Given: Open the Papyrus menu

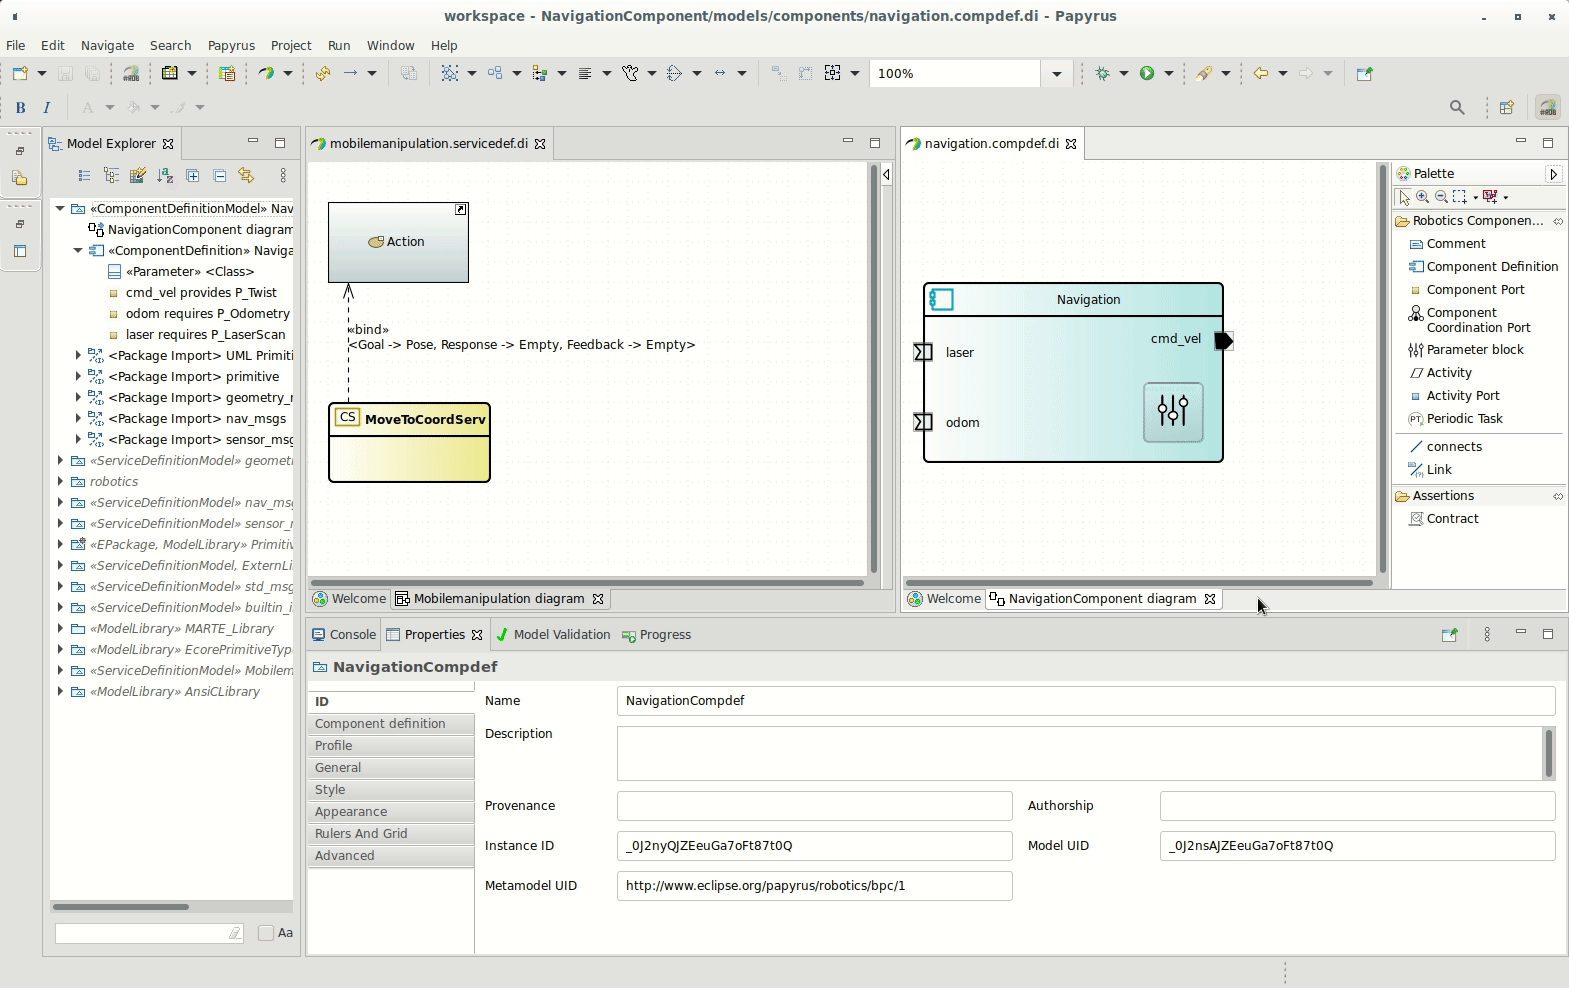Looking at the screenshot, I should (231, 46).
